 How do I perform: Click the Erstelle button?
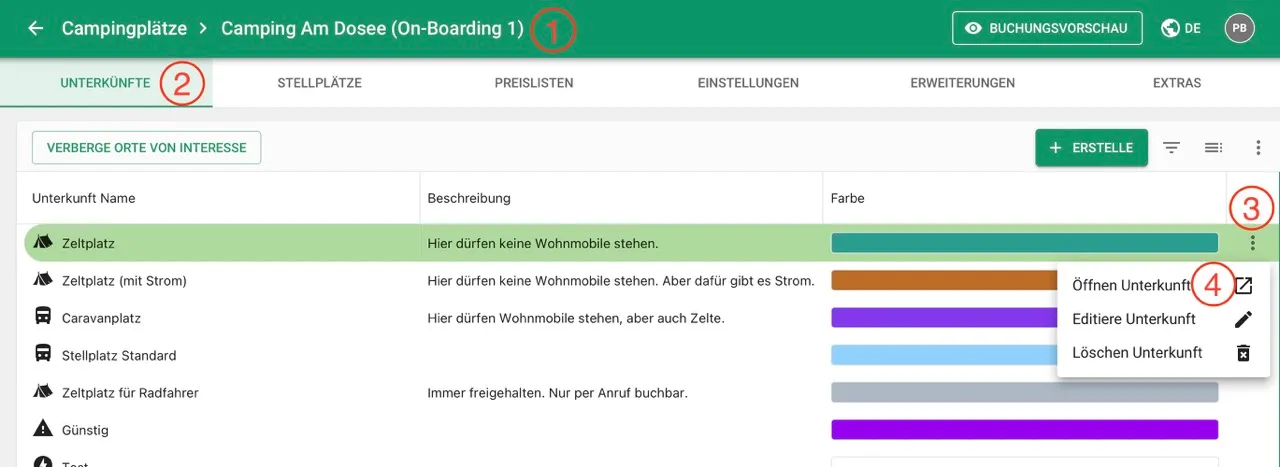pyautogui.click(x=1091, y=148)
